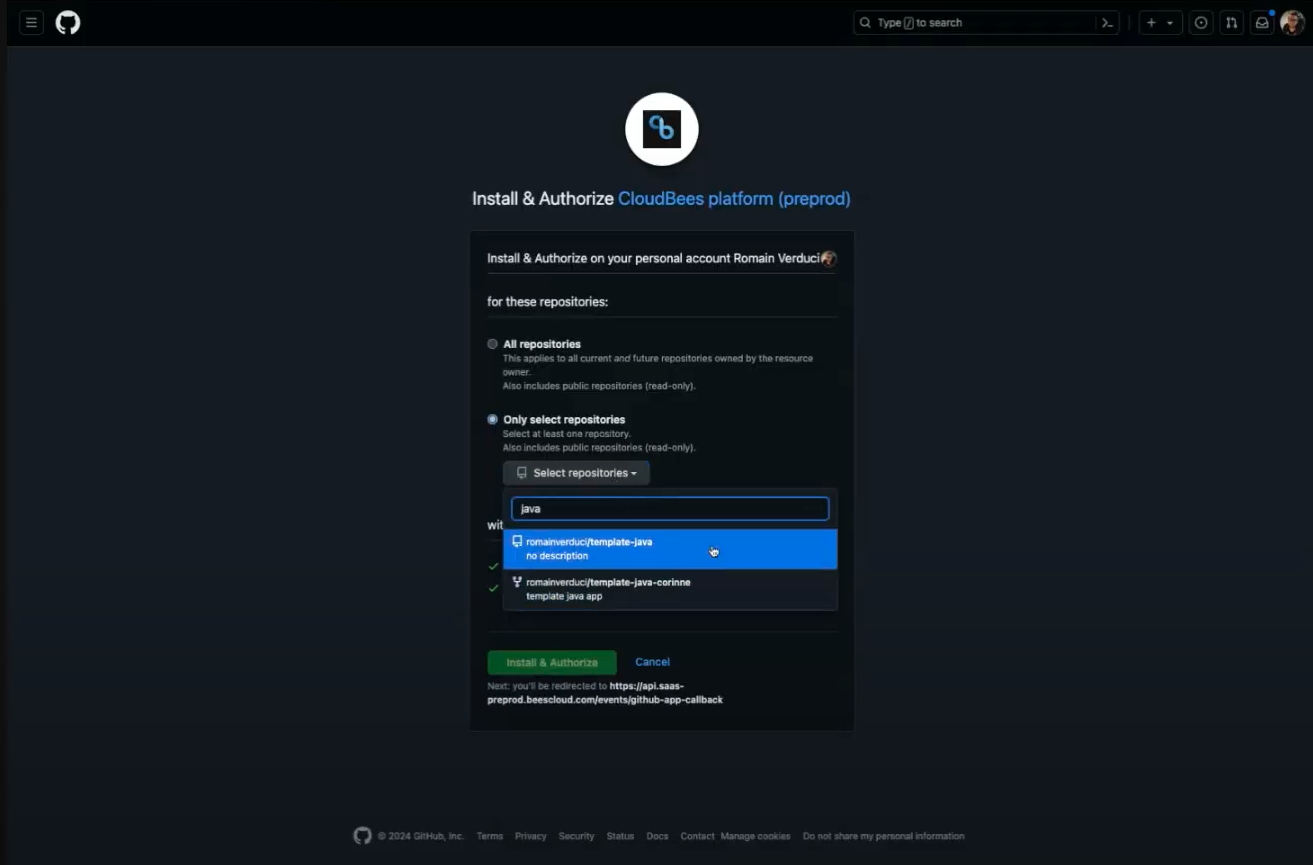The height and width of the screenshot is (865, 1313).
Task: Open the GitHub home via the Octocat logo
Action: tap(66, 22)
